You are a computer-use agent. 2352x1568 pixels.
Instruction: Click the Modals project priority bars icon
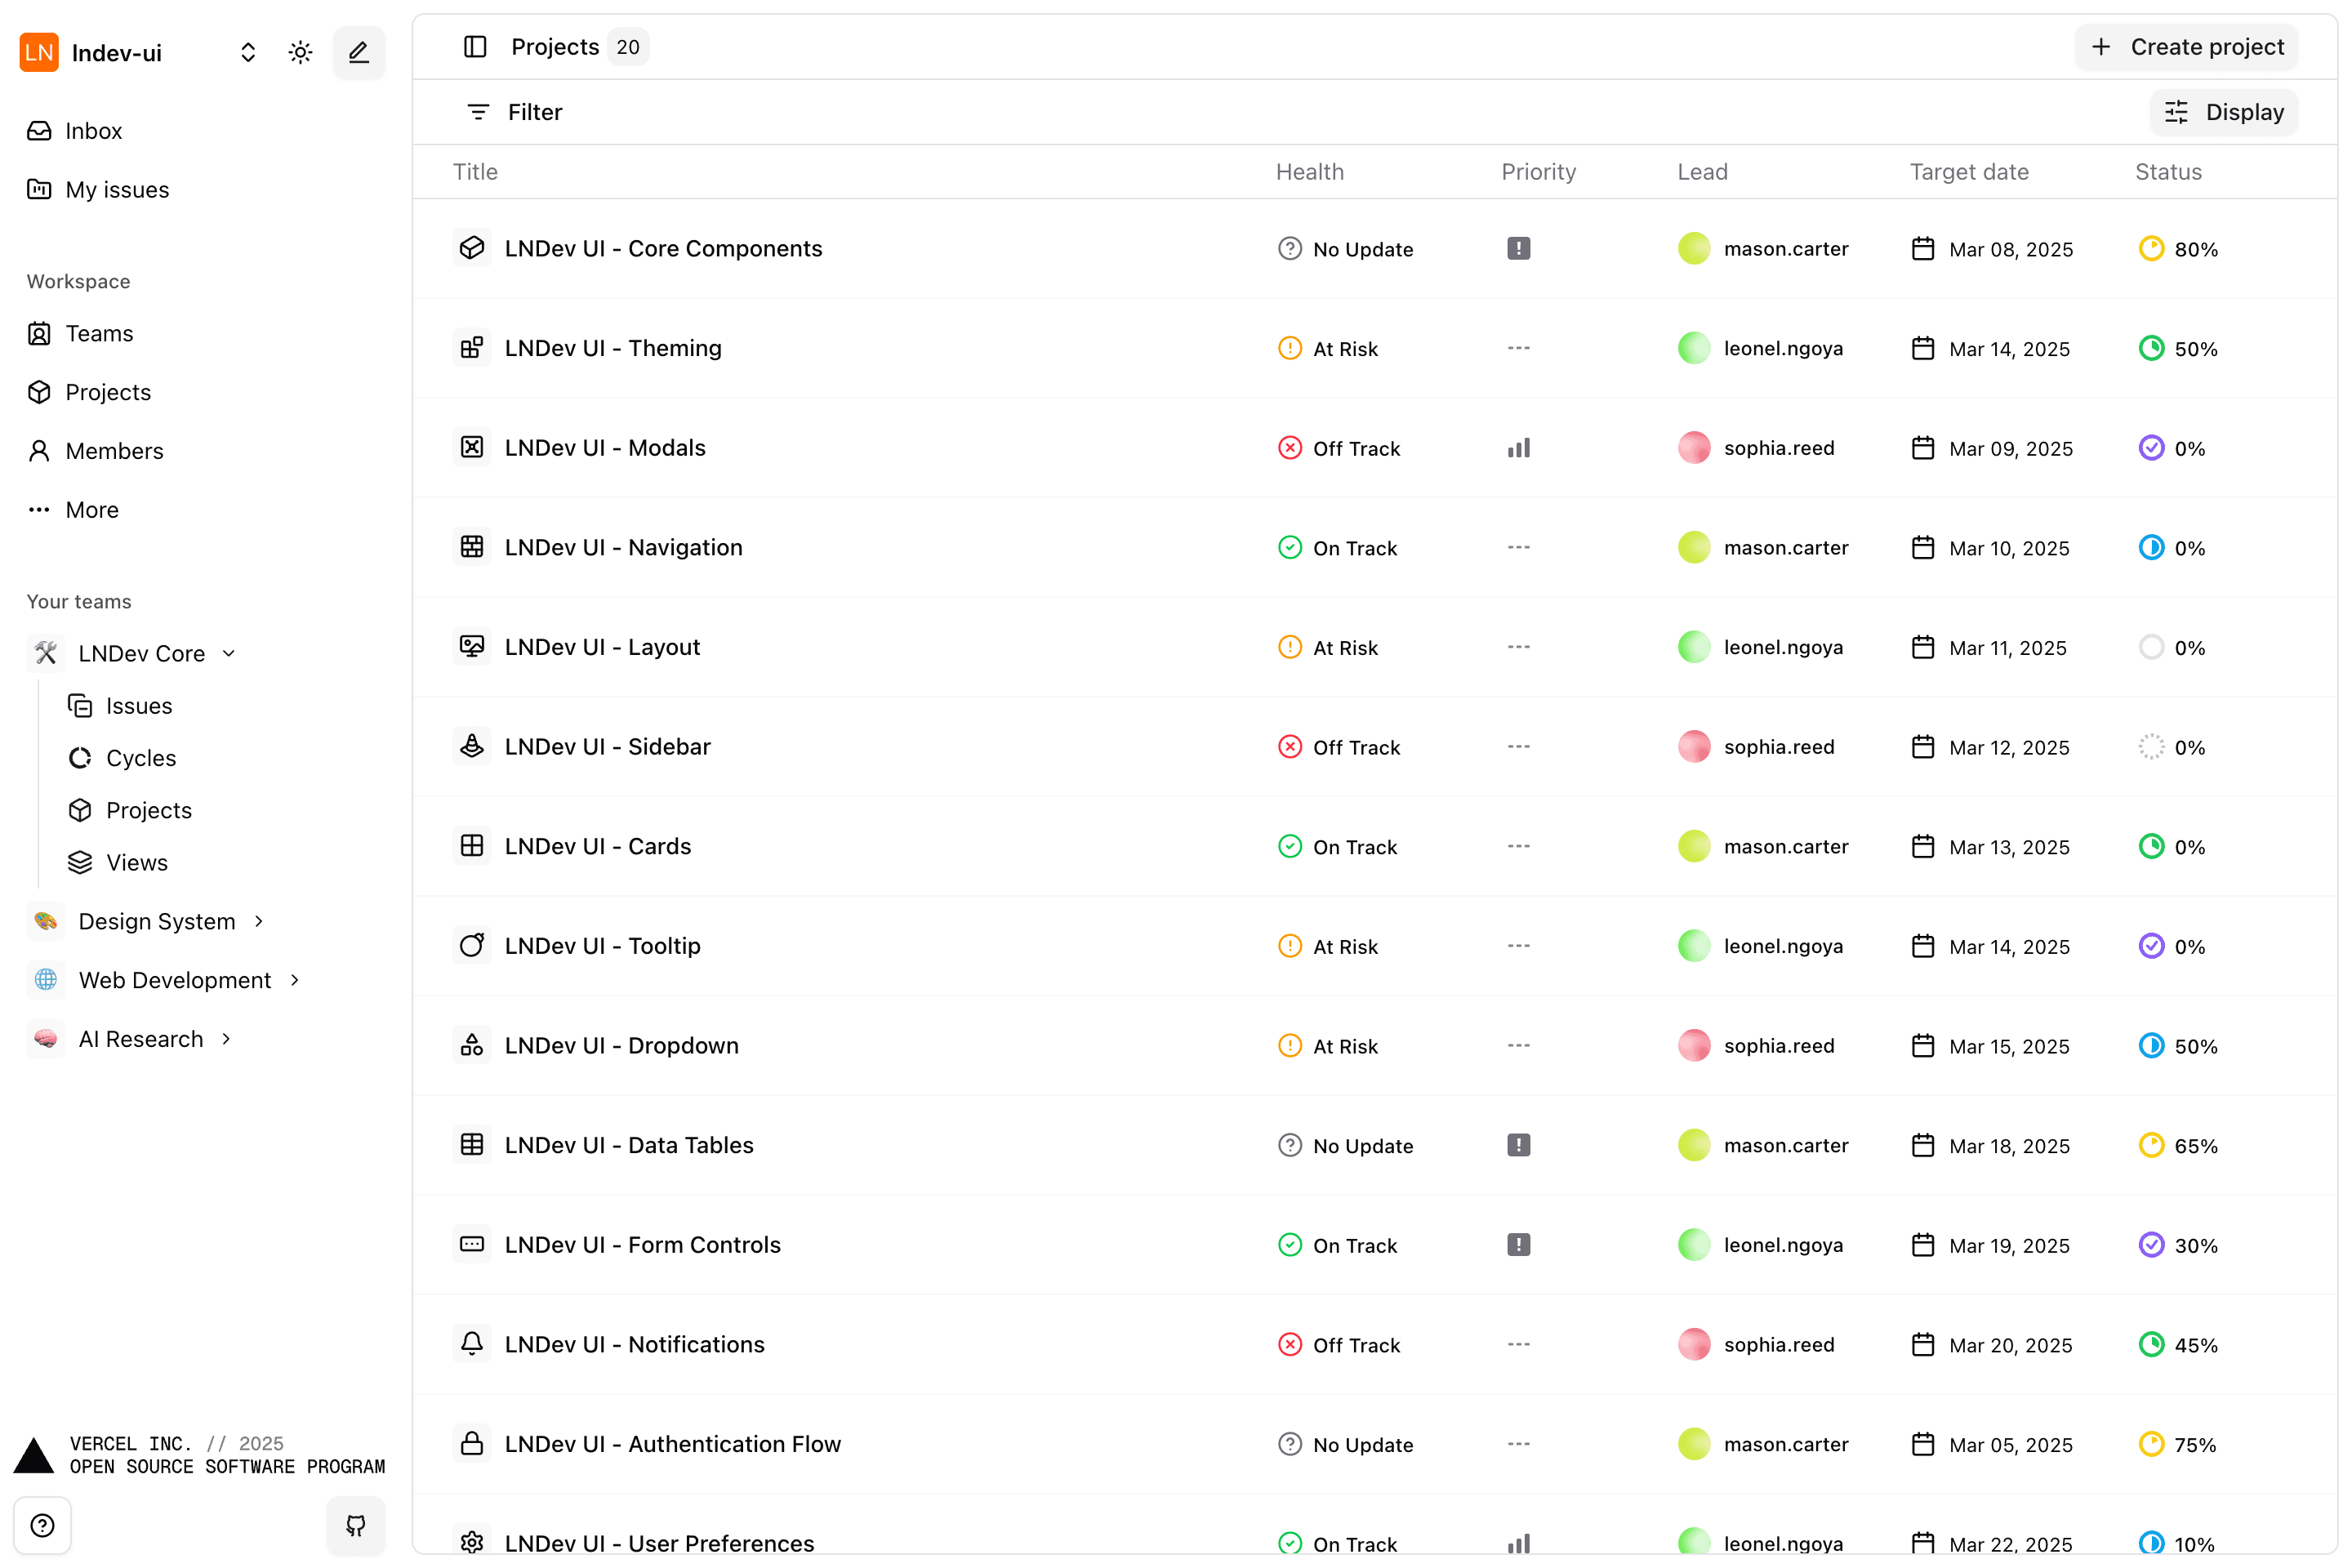coord(1518,448)
